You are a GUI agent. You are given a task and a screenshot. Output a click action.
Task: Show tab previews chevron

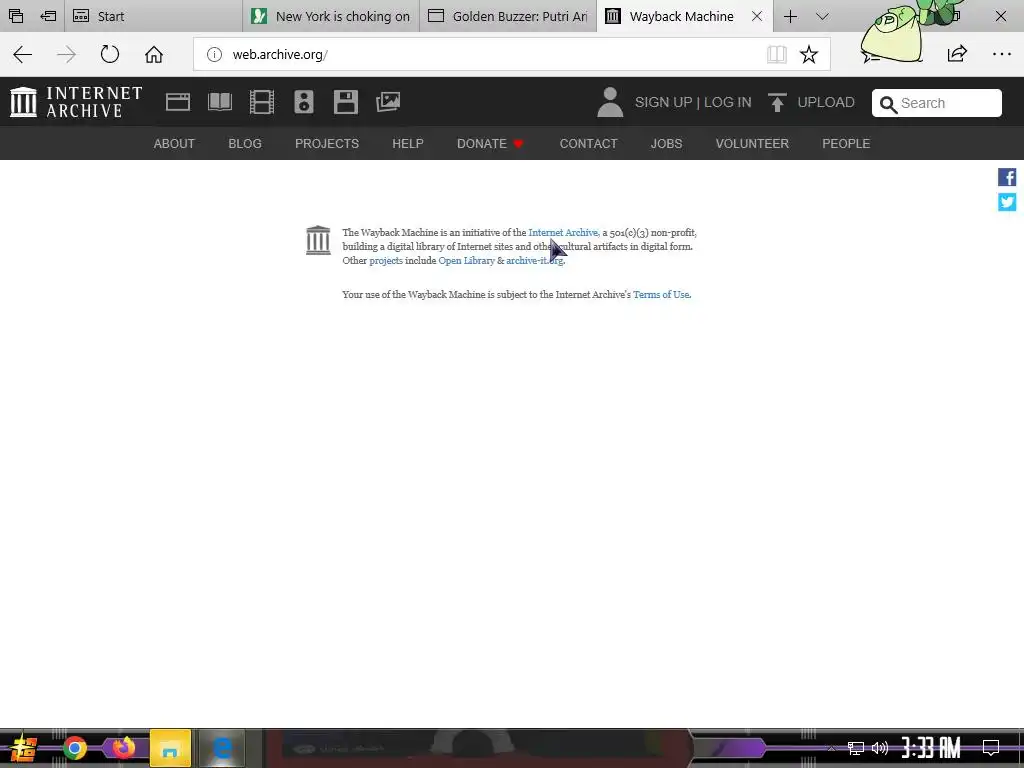coord(822,16)
